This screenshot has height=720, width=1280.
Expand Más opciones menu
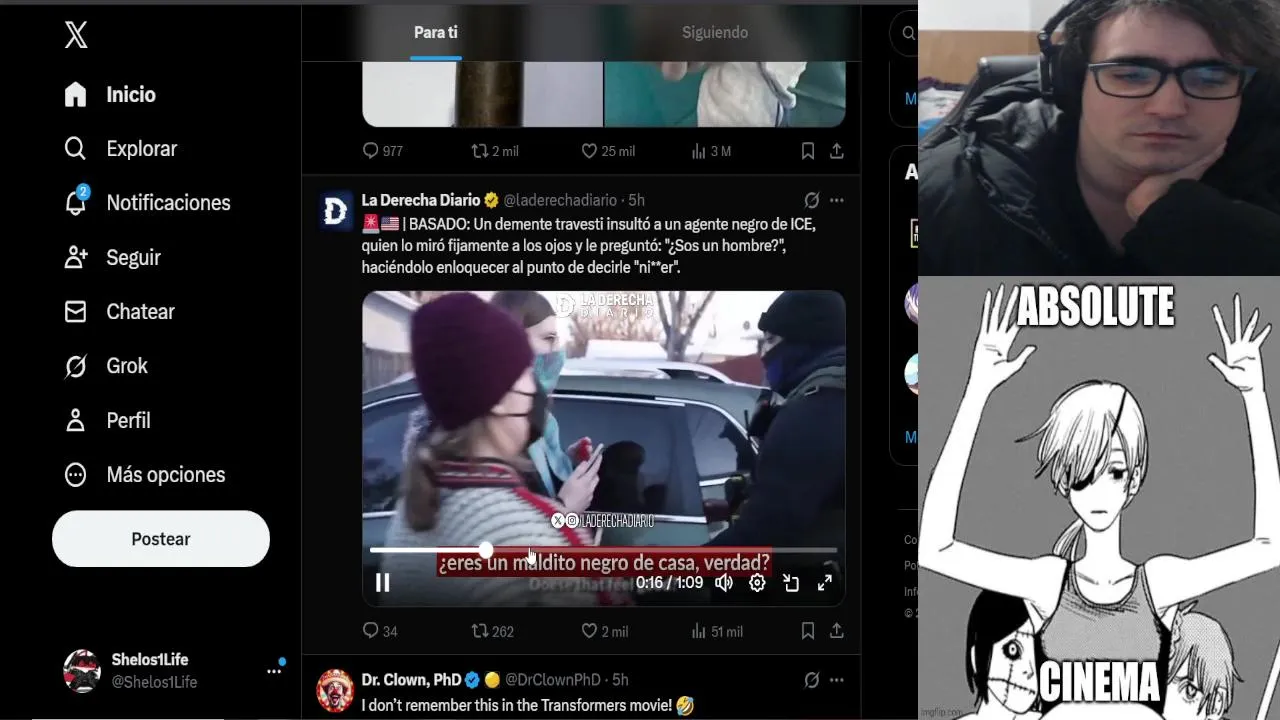pos(145,474)
